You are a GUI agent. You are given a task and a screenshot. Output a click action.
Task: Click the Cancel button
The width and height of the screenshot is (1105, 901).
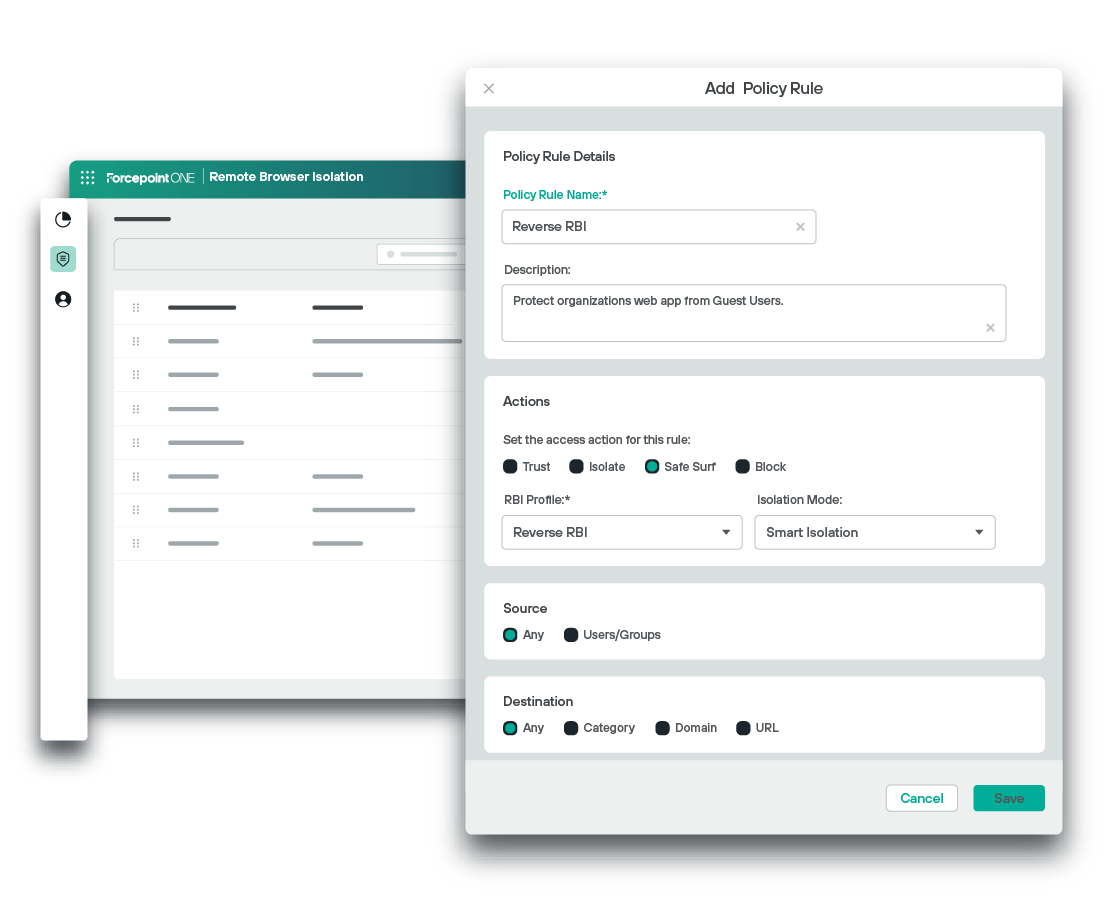(x=921, y=798)
